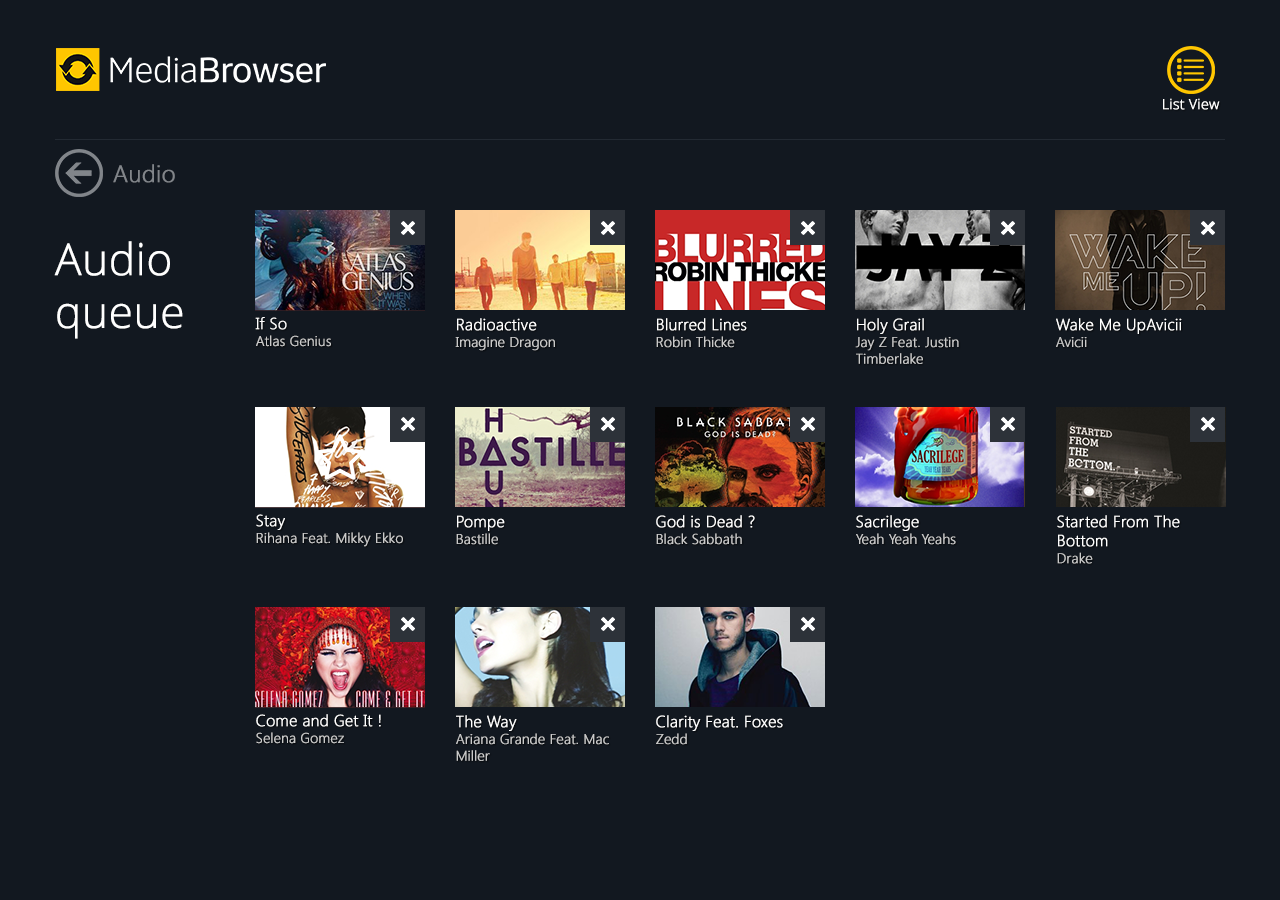Select the Blurred Lines song title

pyautogui.click(x=701, y=325)
